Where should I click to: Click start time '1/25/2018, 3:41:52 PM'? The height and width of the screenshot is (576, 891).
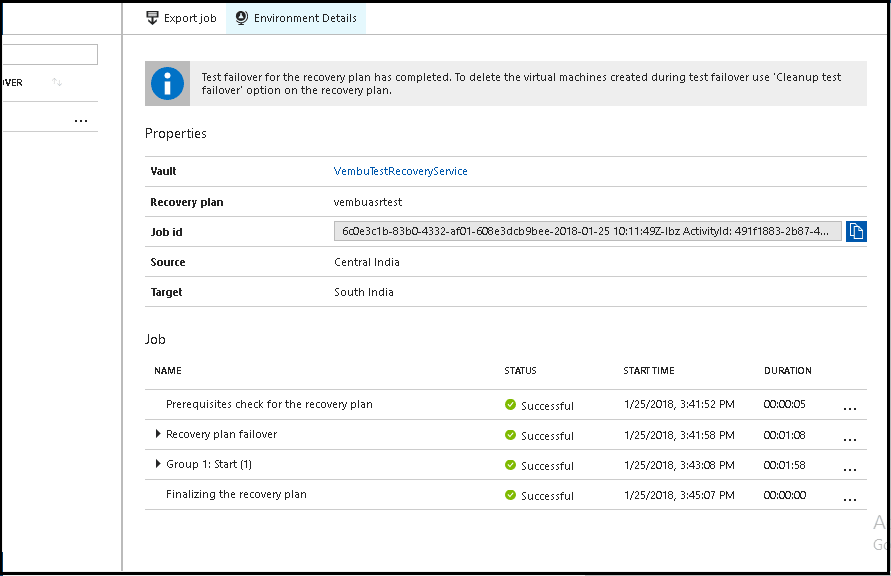(x=679, y=404)
